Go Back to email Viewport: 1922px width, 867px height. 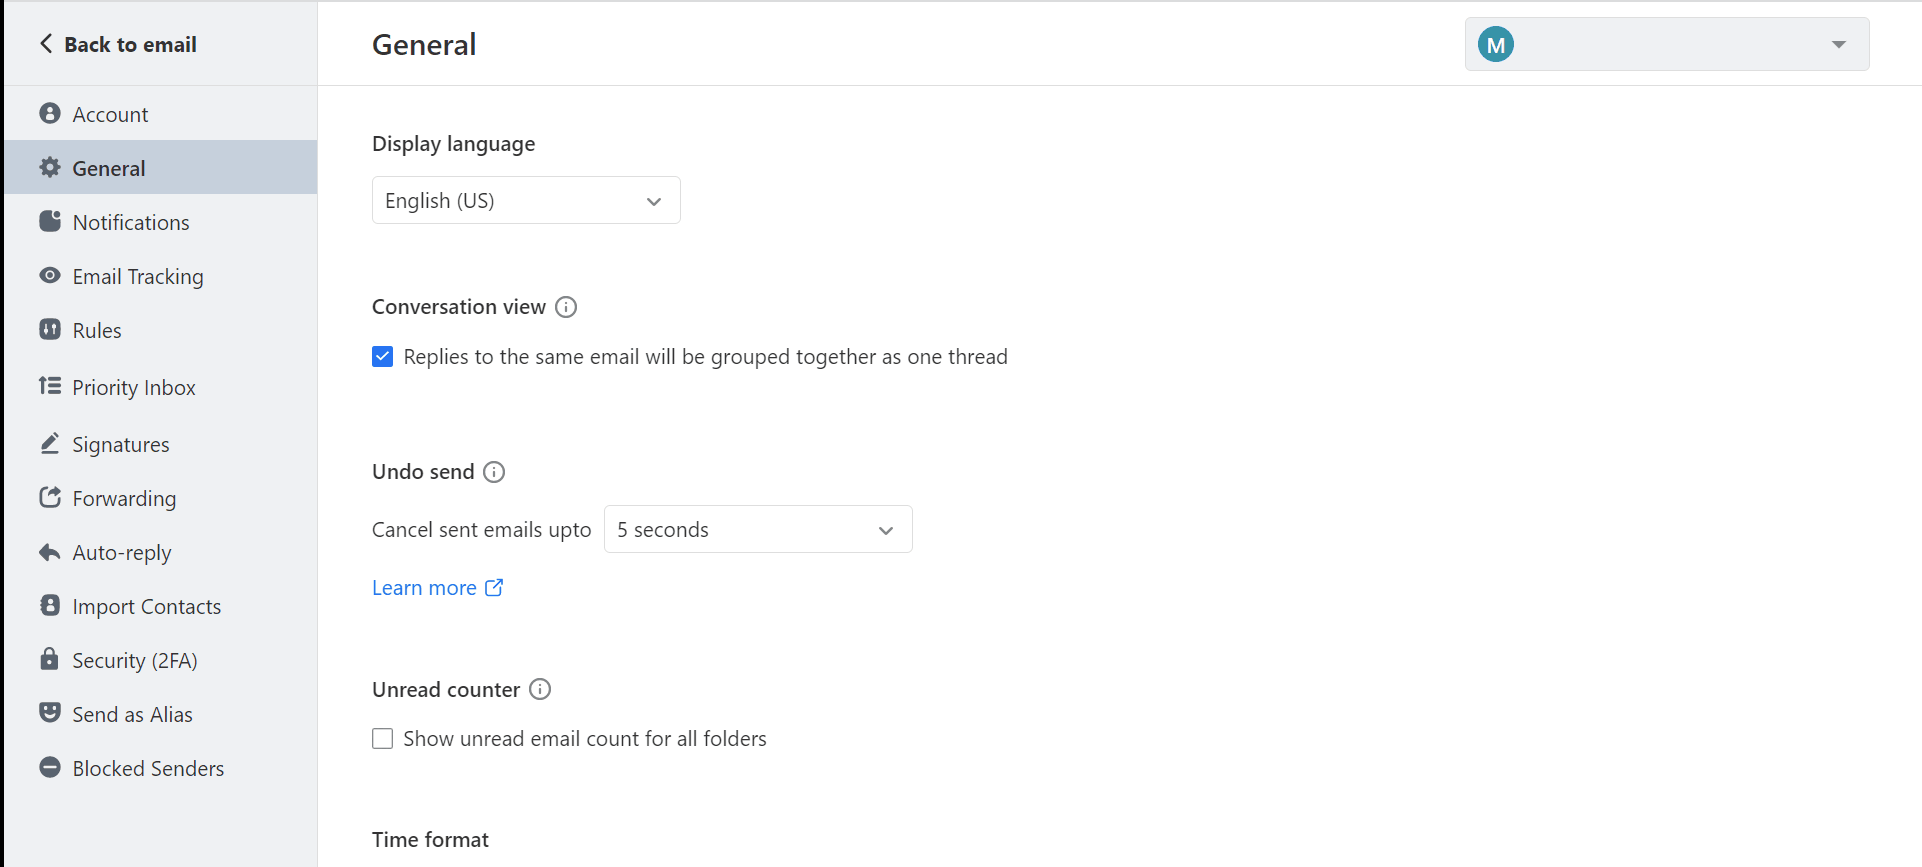tap(118, 44)
